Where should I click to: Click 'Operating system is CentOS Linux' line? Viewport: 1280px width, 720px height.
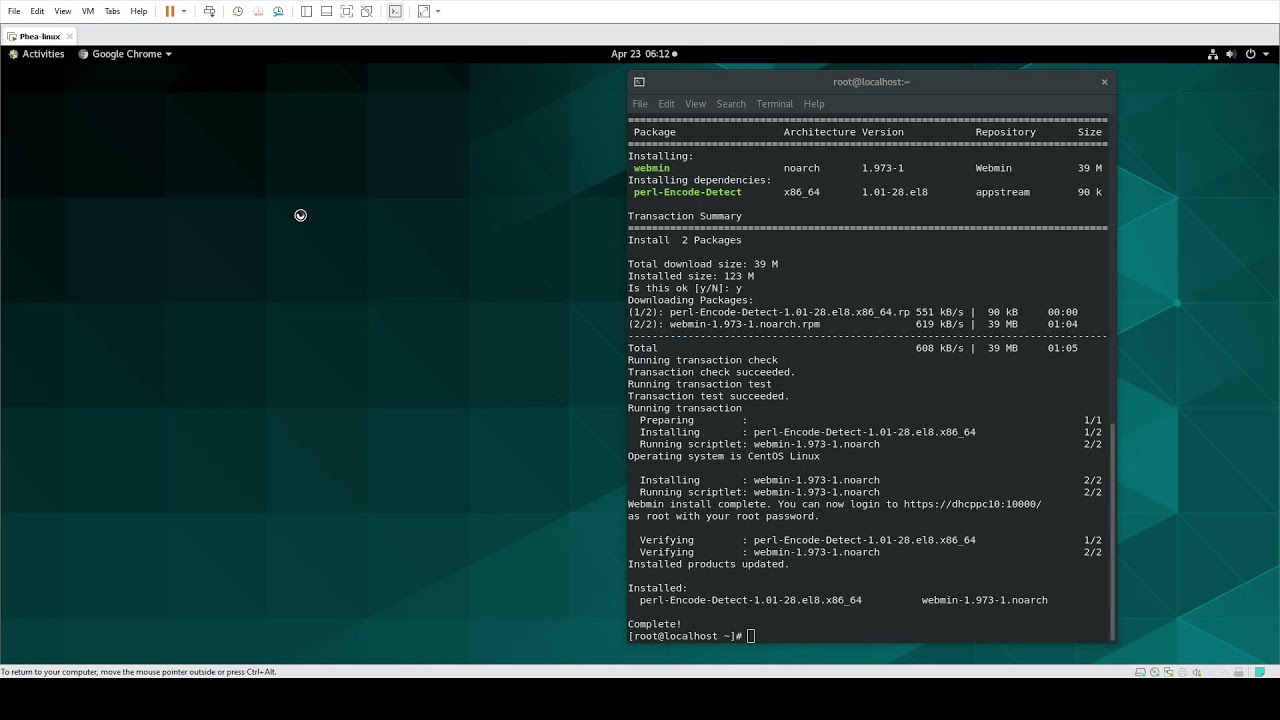click(724, 456)
